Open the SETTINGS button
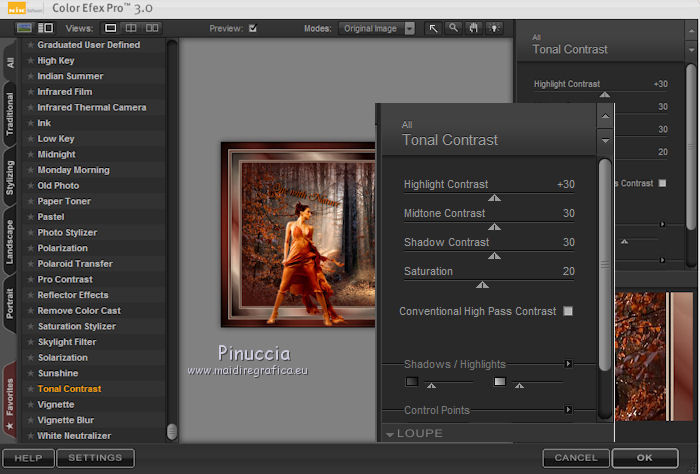The height and width of the screenshot is (474, 700). point(95,458)
